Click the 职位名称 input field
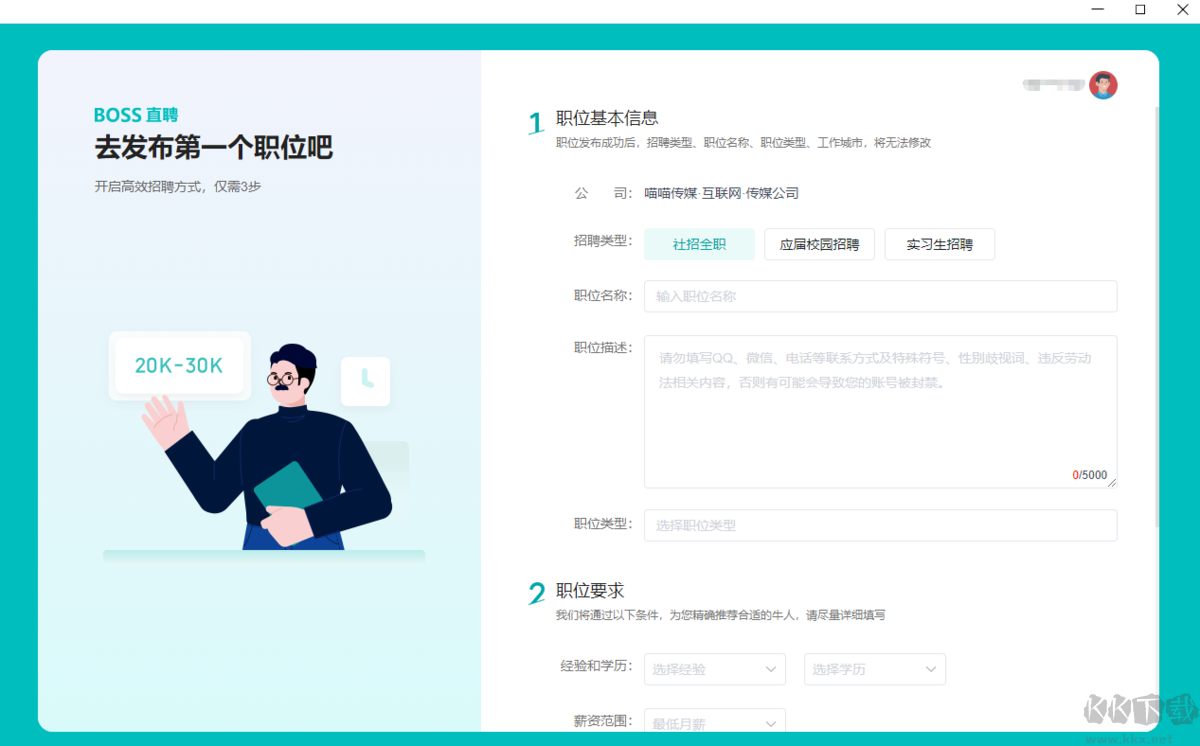This screenshot has width=1200, height=746. [x=880, y=296]
